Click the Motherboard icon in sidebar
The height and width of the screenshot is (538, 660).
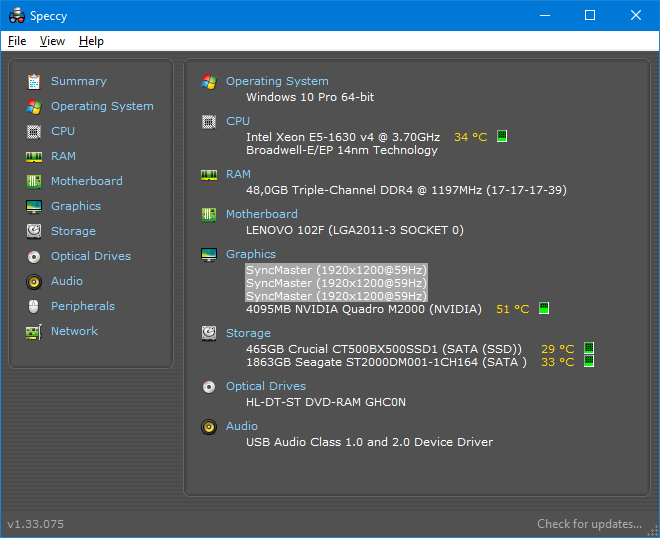[34, 181]
